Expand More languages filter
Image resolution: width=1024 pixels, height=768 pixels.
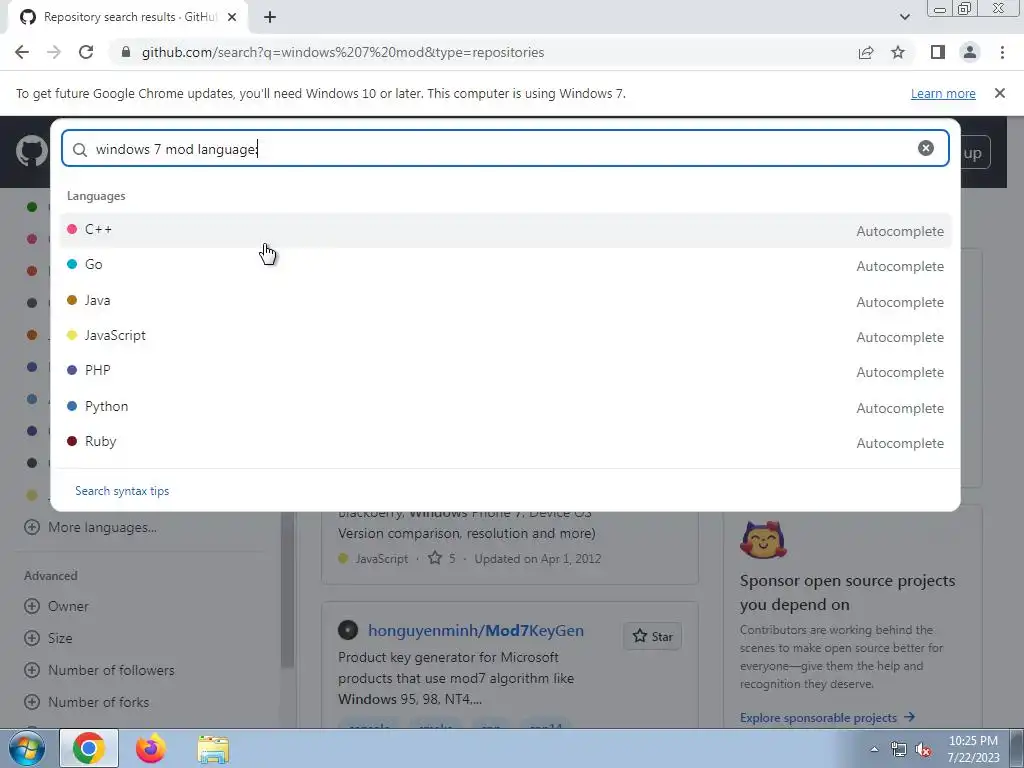[90, 527]
